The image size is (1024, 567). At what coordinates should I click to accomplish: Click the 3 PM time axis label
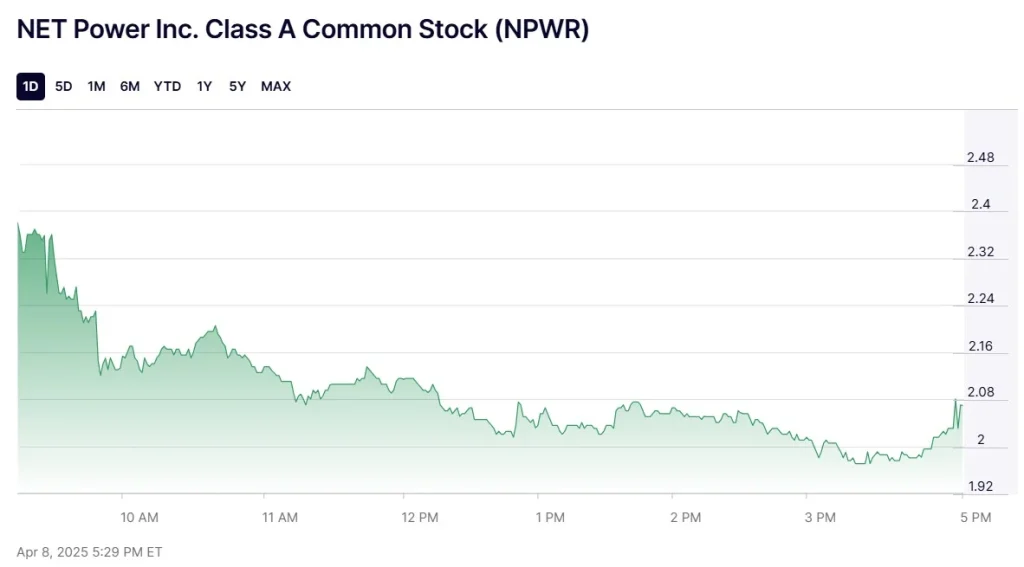[x=820, y=517]
